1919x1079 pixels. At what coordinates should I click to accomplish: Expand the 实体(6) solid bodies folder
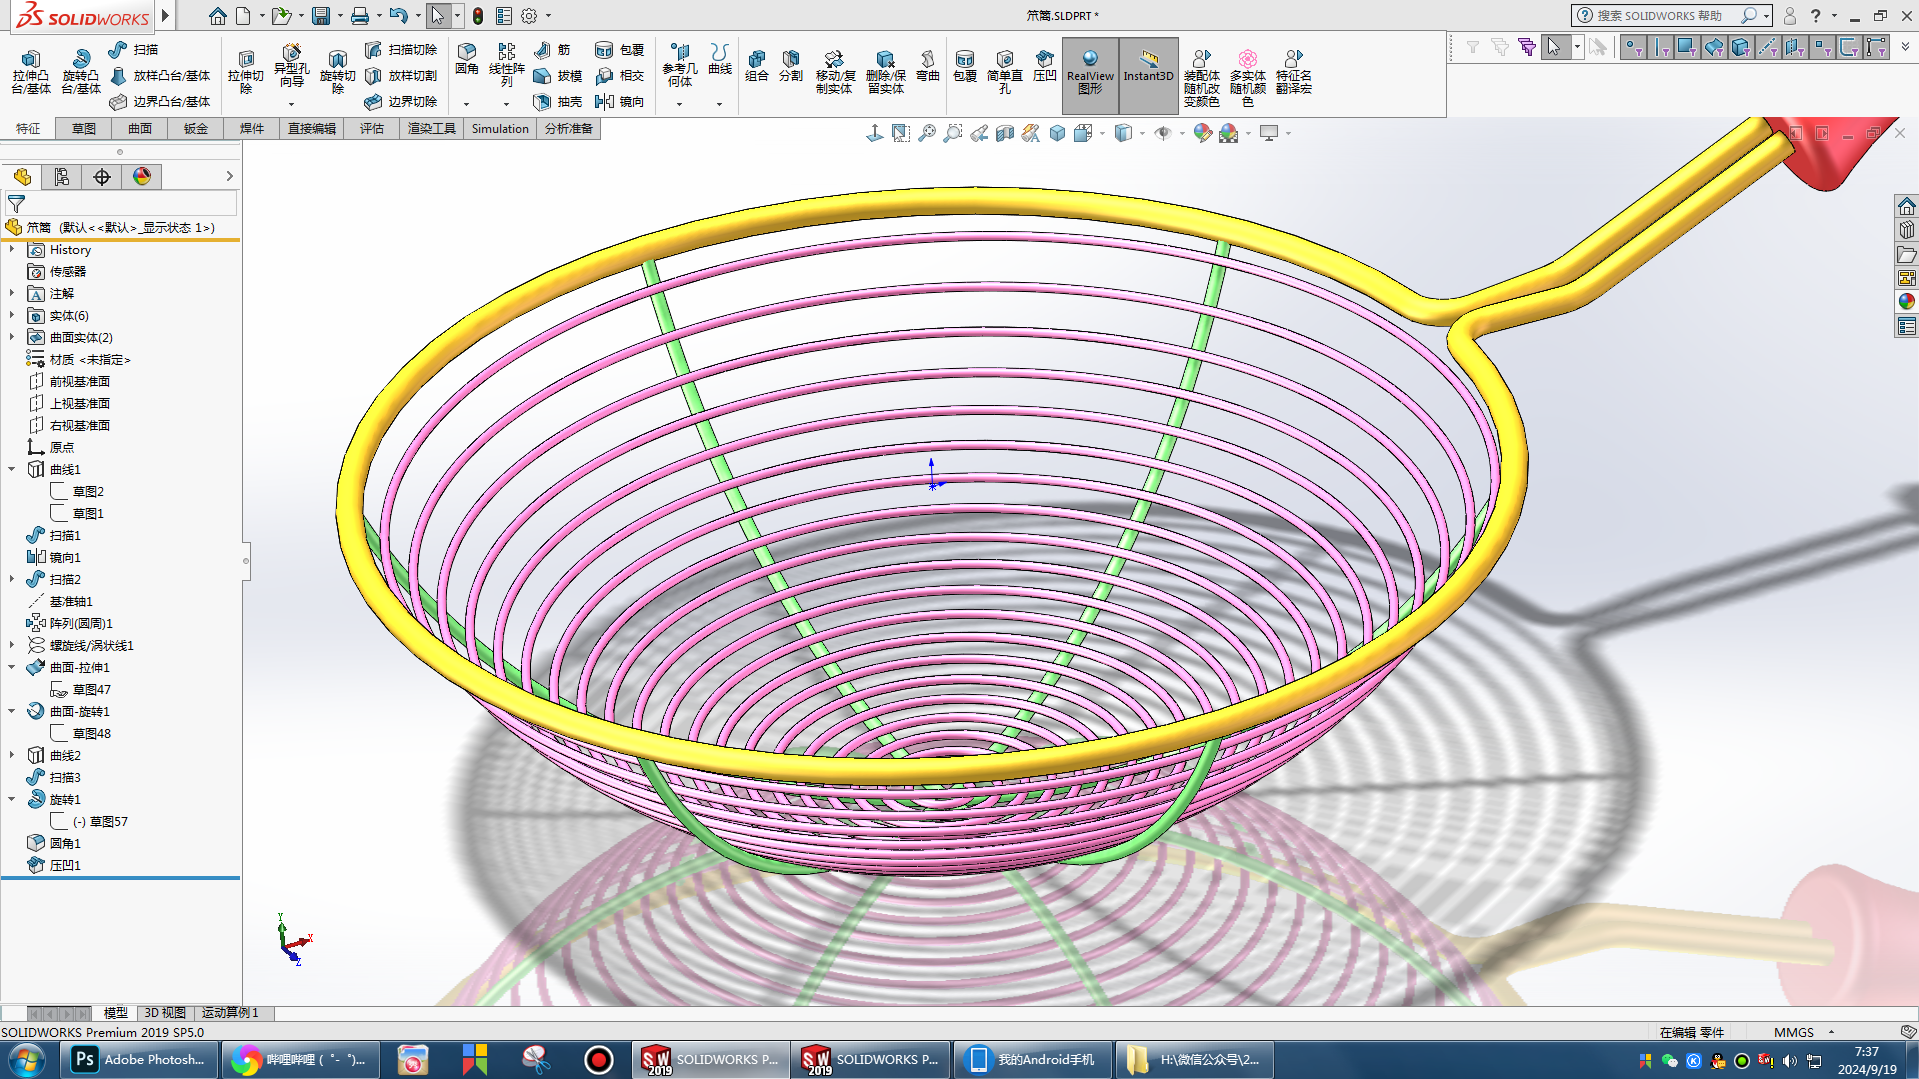[12, 316]
